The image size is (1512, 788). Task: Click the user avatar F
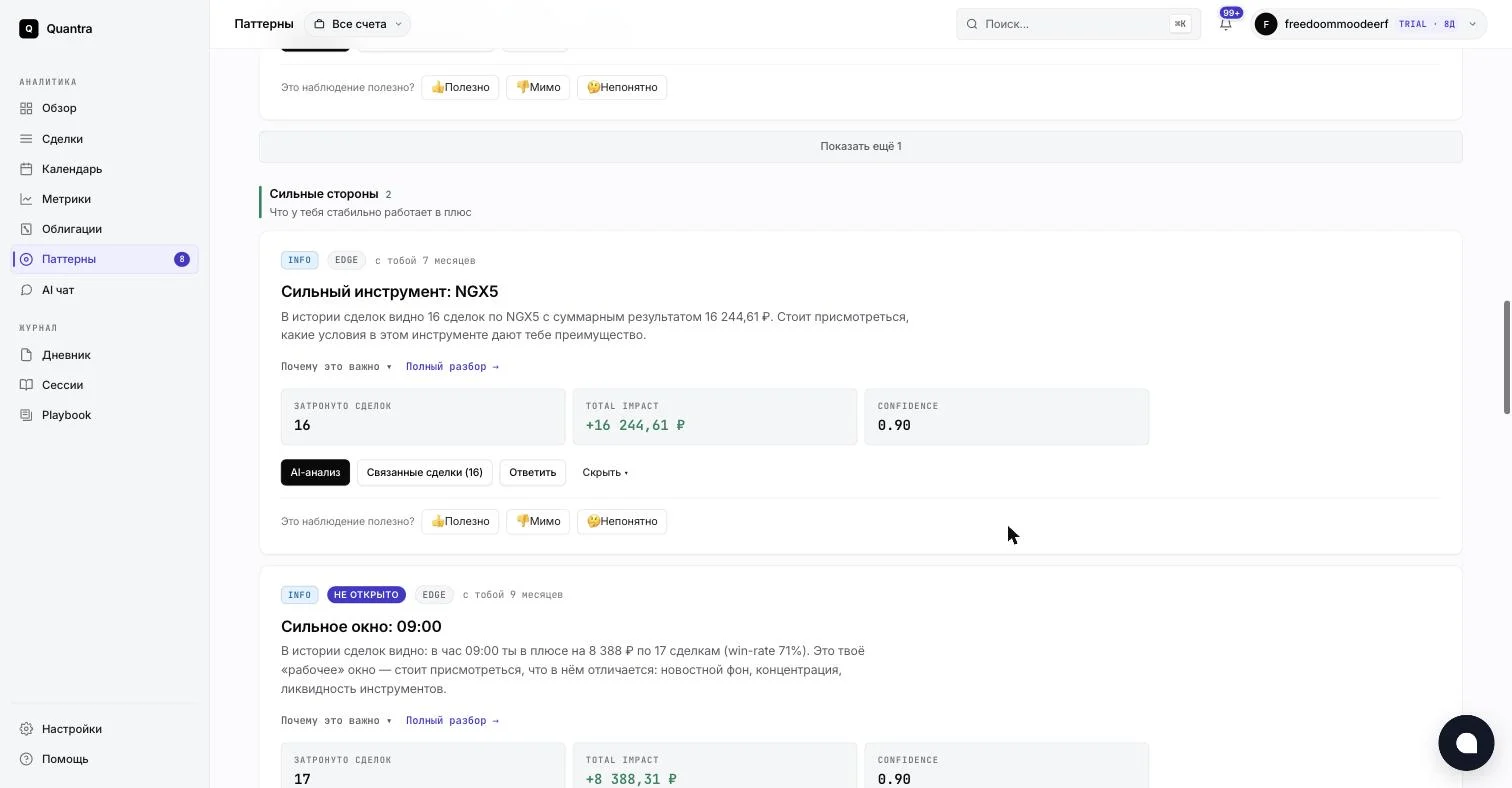pos(1266,24)
